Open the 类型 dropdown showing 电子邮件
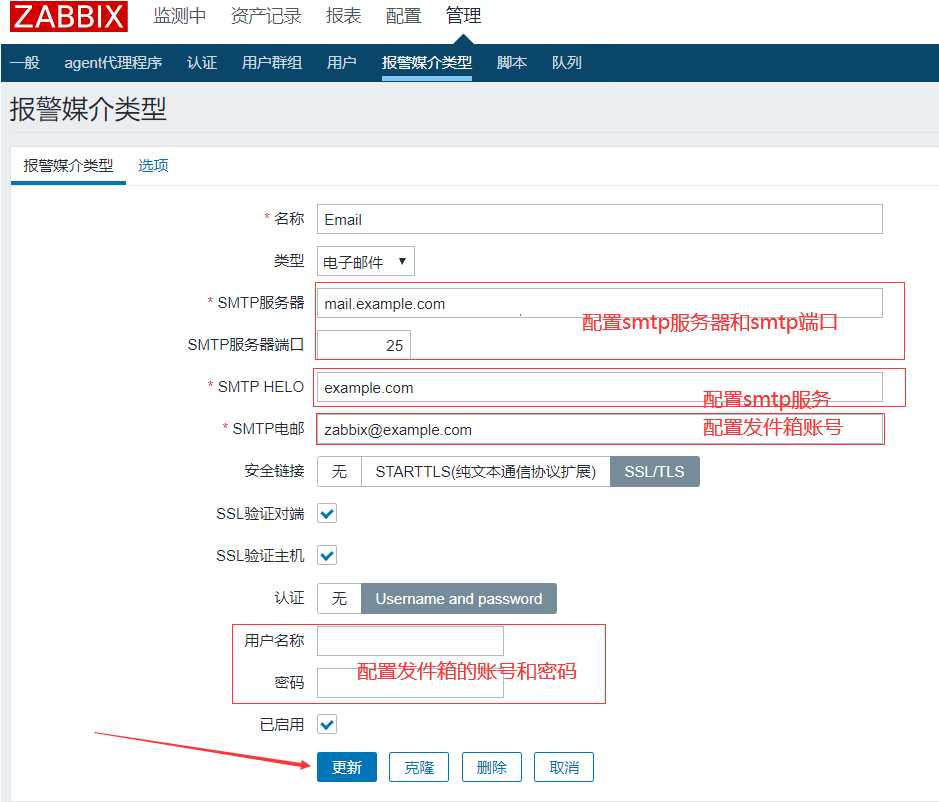This screenshot has height=802, width=939. [365, 261]
